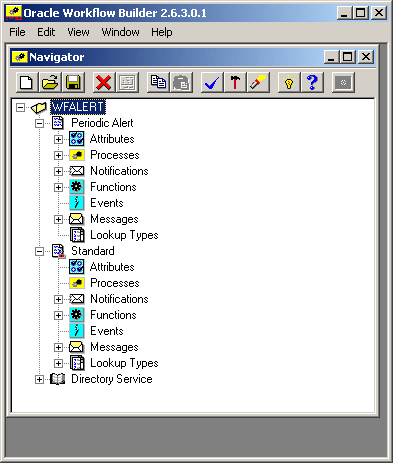Collapse the WFALERT root node

tap(20, 107)
